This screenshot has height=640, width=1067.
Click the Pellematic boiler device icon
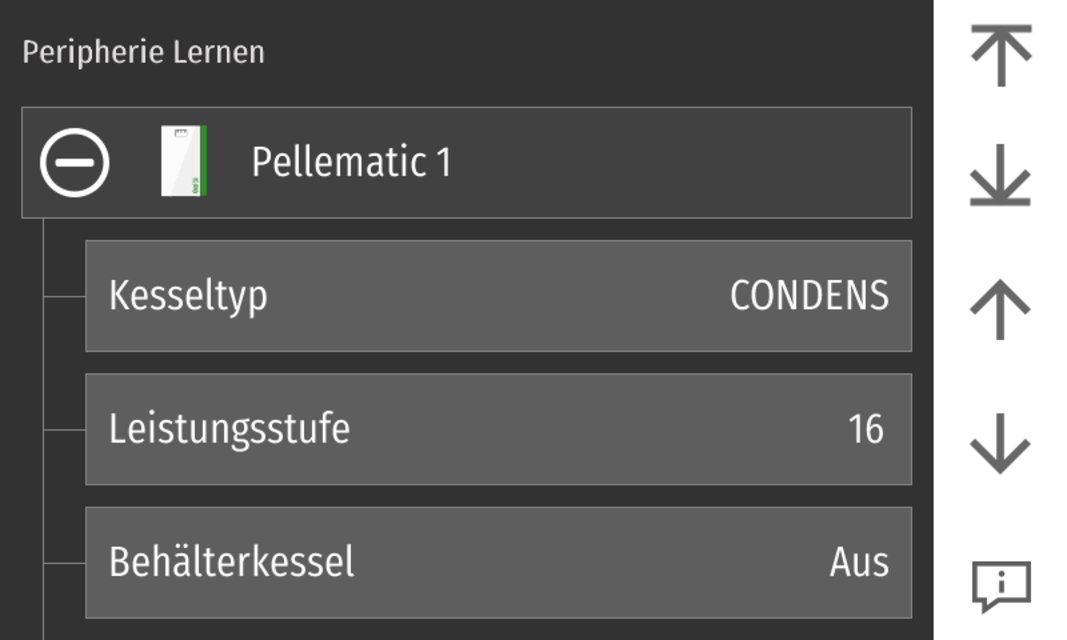point(185,162)
